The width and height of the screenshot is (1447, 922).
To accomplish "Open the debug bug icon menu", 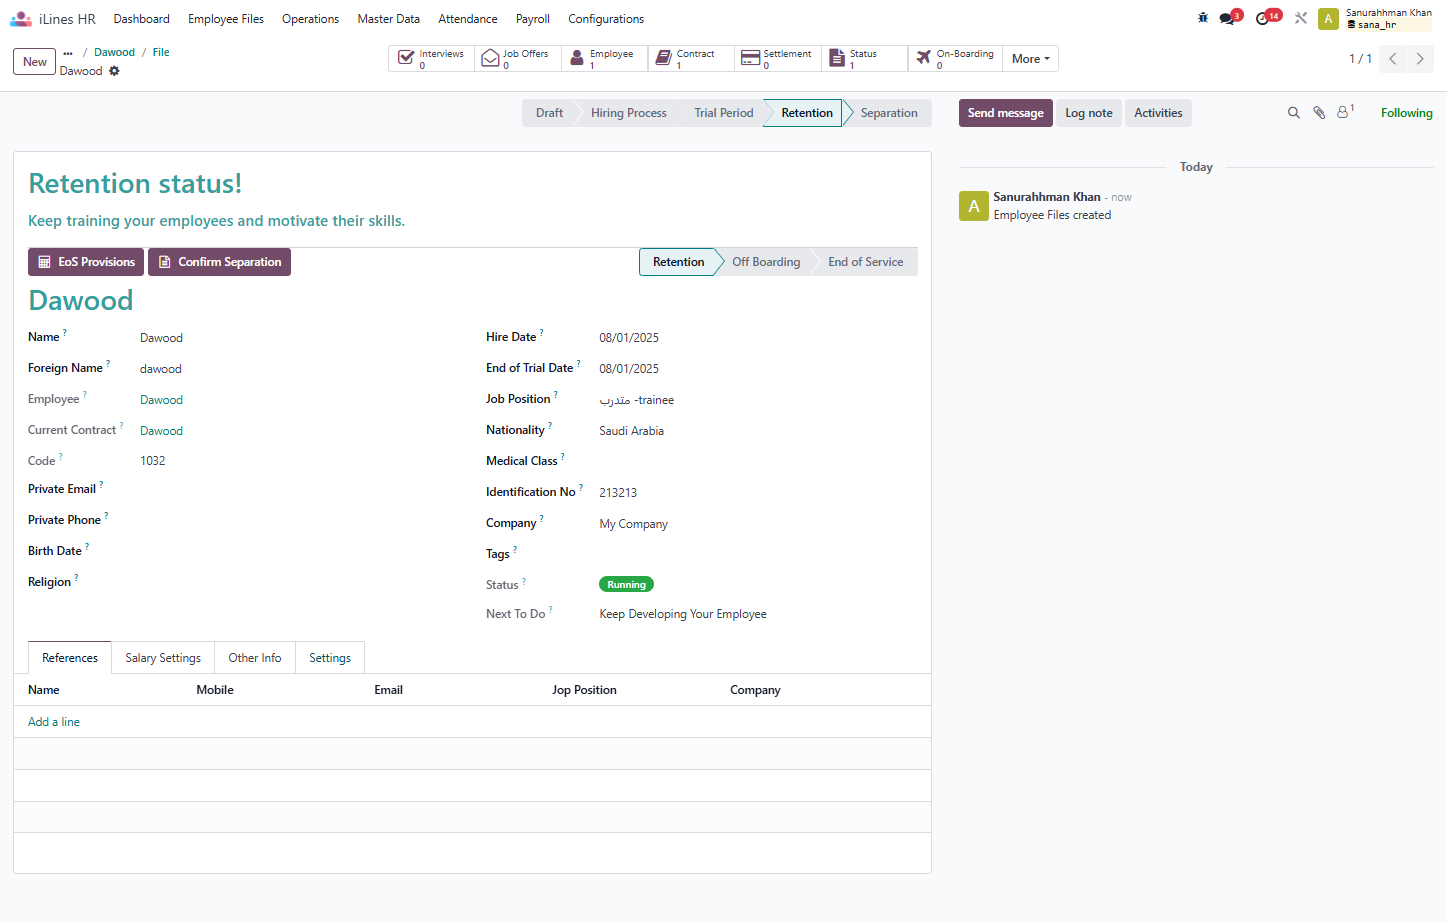I will (1203, 18).
